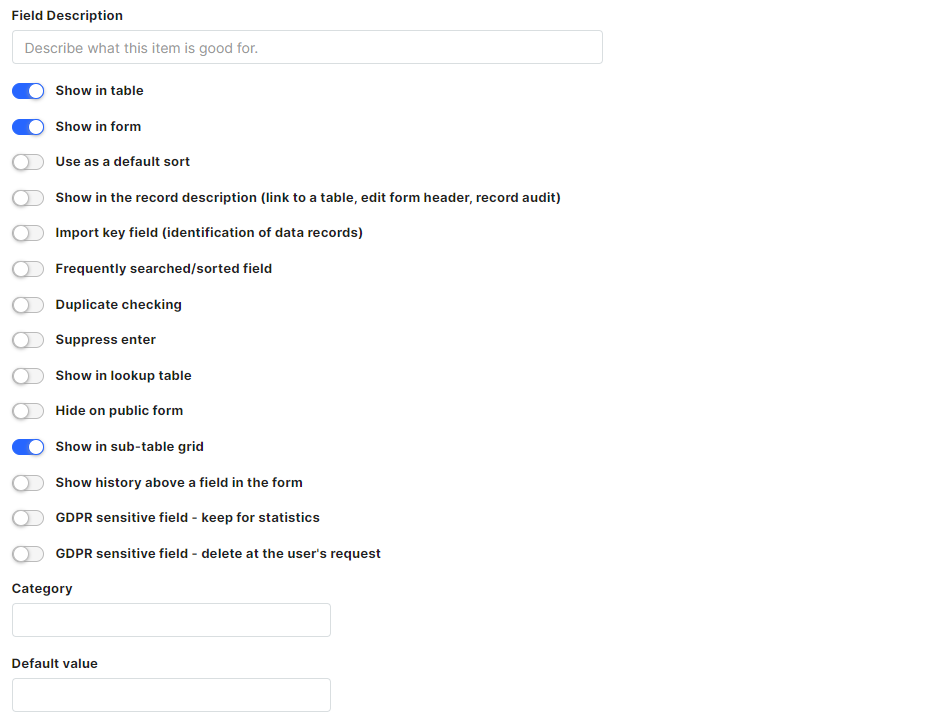Focus the Default value input box

(171, 695)
